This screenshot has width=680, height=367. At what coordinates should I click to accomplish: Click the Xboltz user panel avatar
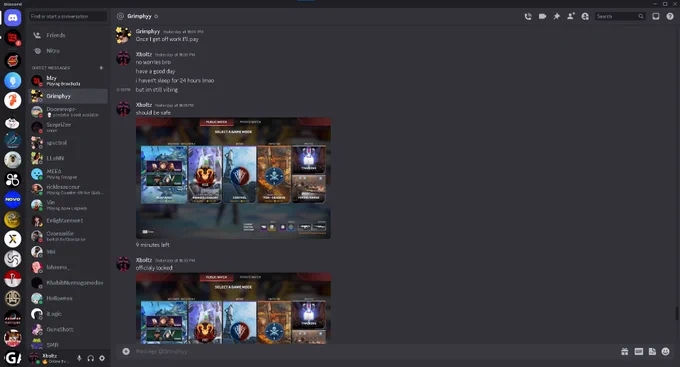tap(34, 358)
